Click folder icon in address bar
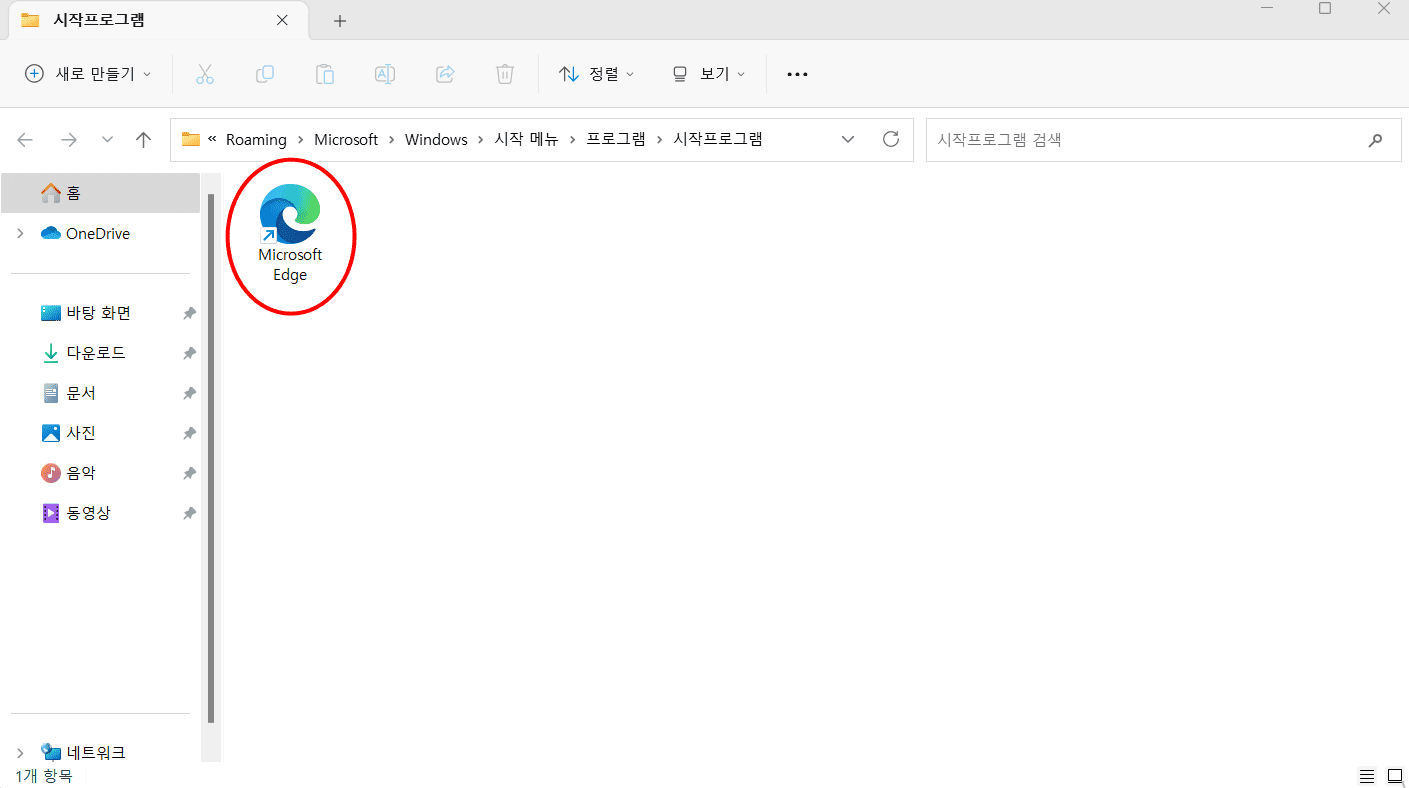 [x=190, y=139]
